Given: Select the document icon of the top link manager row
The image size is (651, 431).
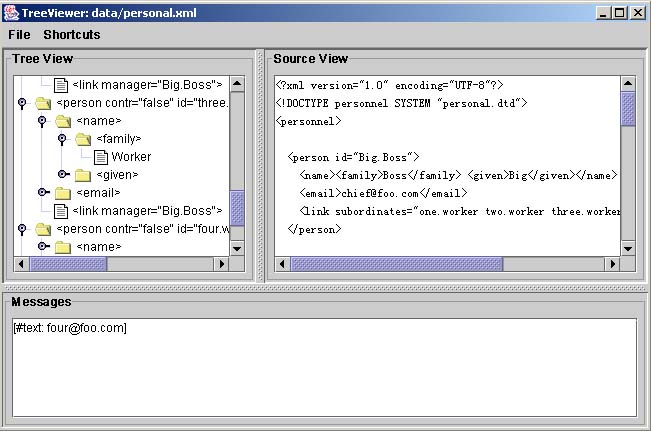Looking at the screenshot, I should click(61, 85).
